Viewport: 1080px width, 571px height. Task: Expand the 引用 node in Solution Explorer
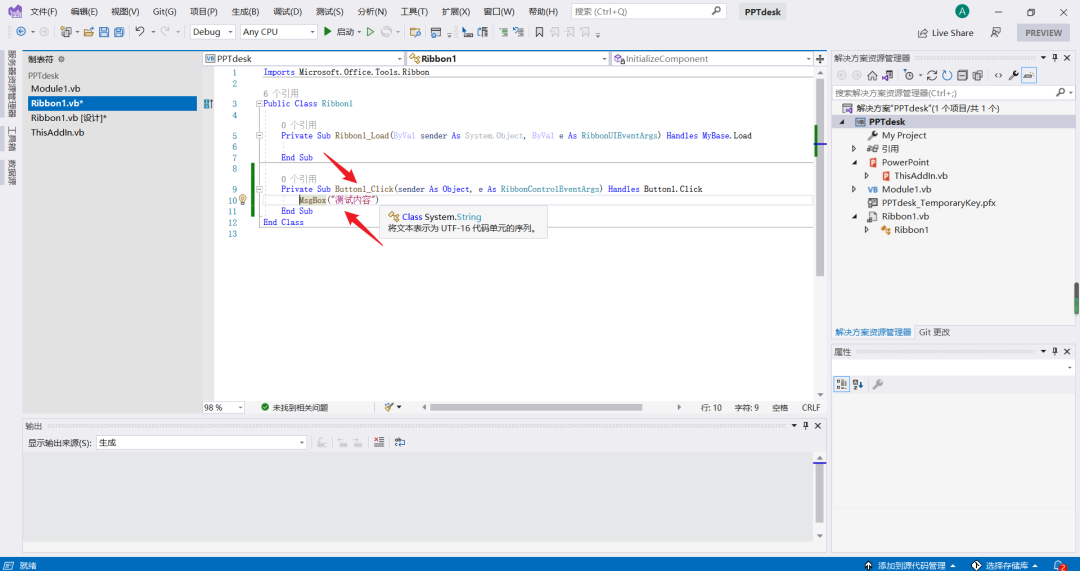tap(855, 149)
